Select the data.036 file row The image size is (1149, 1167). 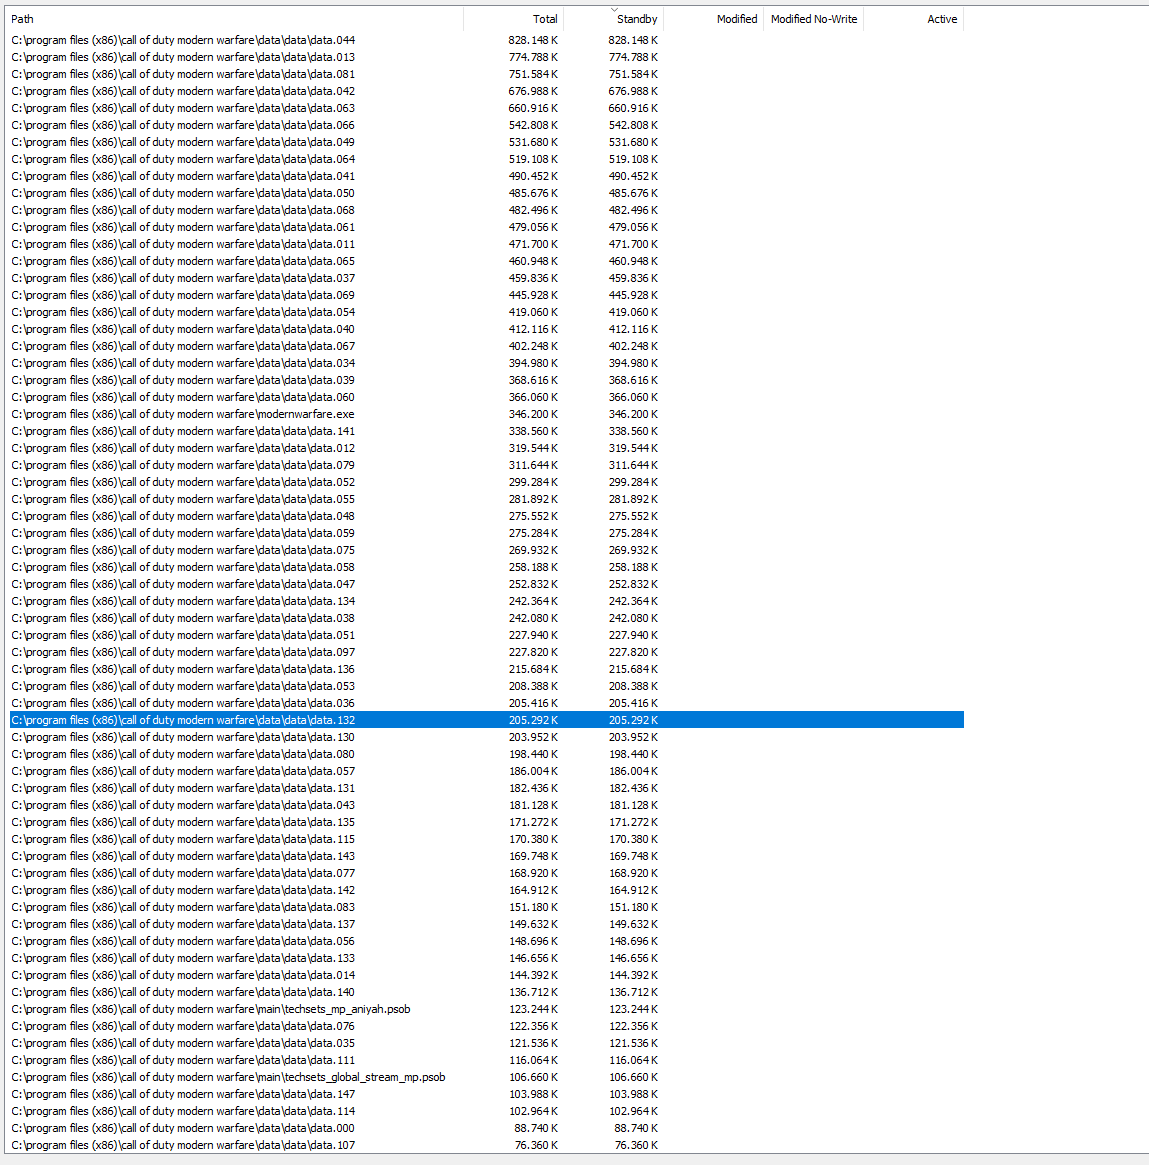(x=487, y=703)
